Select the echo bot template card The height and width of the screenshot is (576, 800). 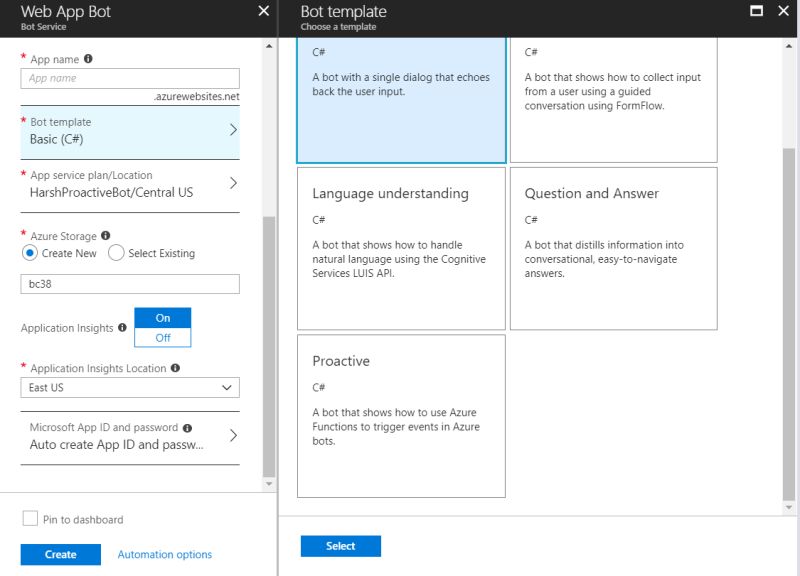(x=402, y=100)
